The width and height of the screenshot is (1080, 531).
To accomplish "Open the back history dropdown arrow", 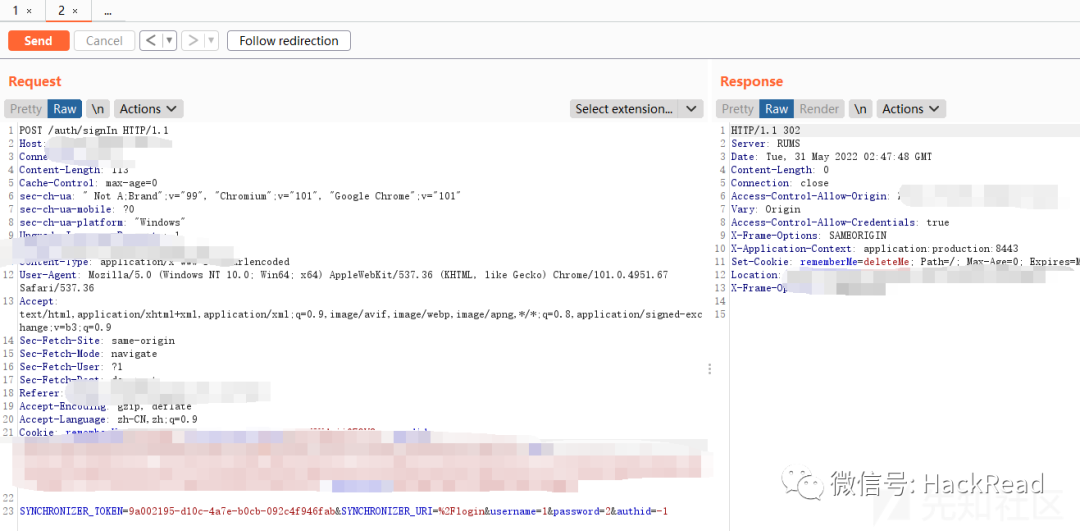I will tap(170, 41).
